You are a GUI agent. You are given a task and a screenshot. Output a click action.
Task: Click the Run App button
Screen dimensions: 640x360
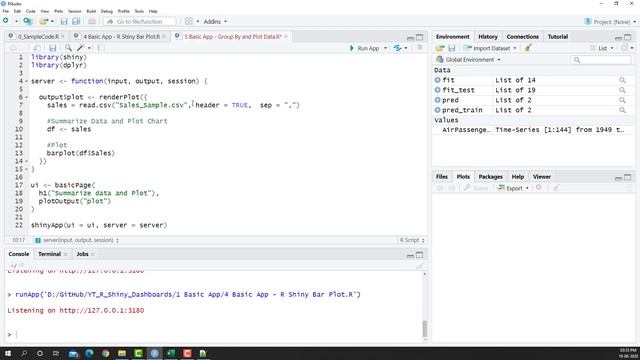click(x=364, y=48)
